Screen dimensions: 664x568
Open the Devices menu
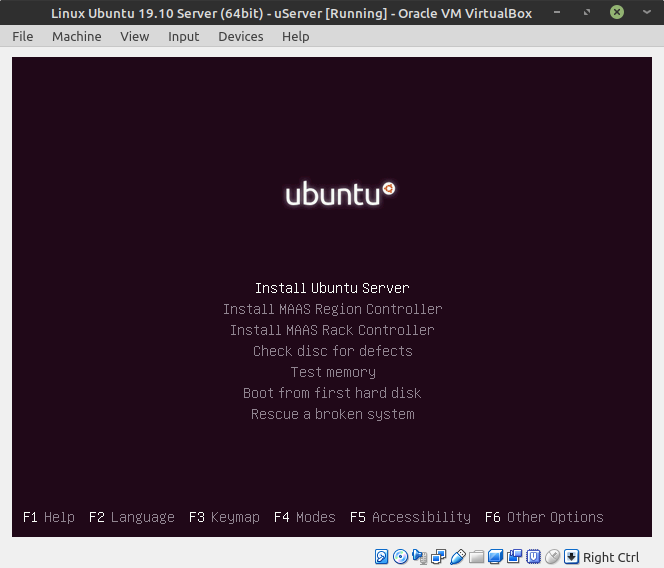pyautogui.click(x=241, y=36)
